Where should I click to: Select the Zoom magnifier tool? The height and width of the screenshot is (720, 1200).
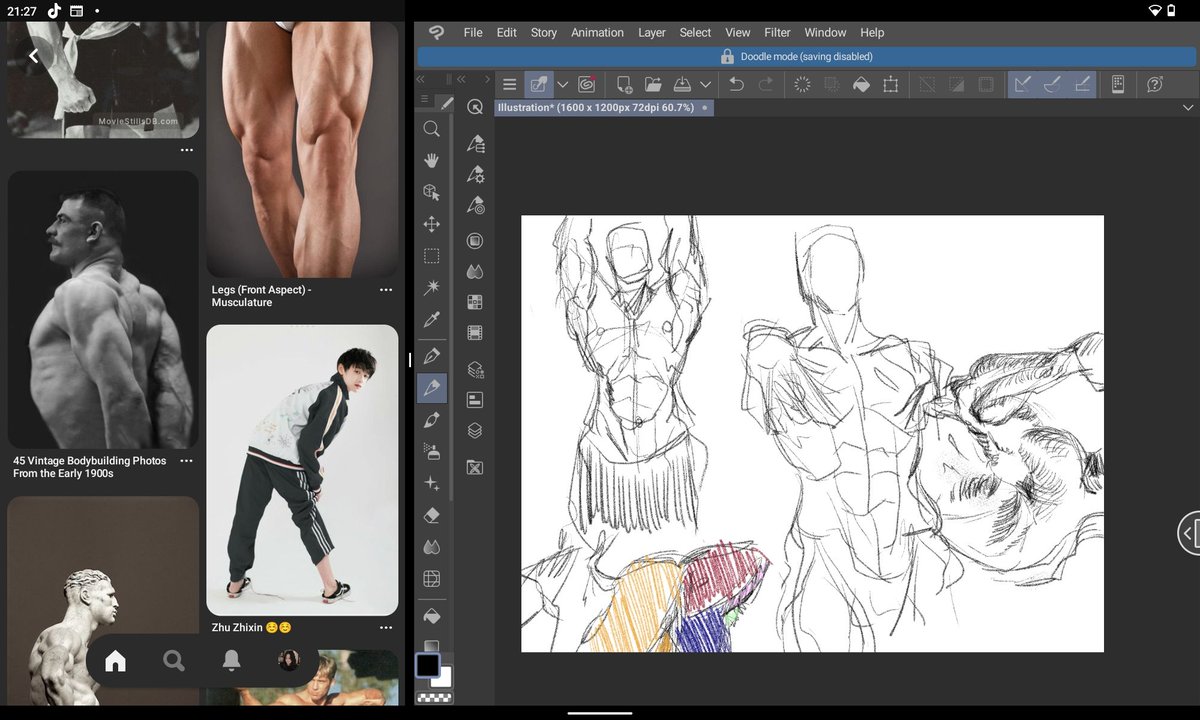(x=432, y=129)
